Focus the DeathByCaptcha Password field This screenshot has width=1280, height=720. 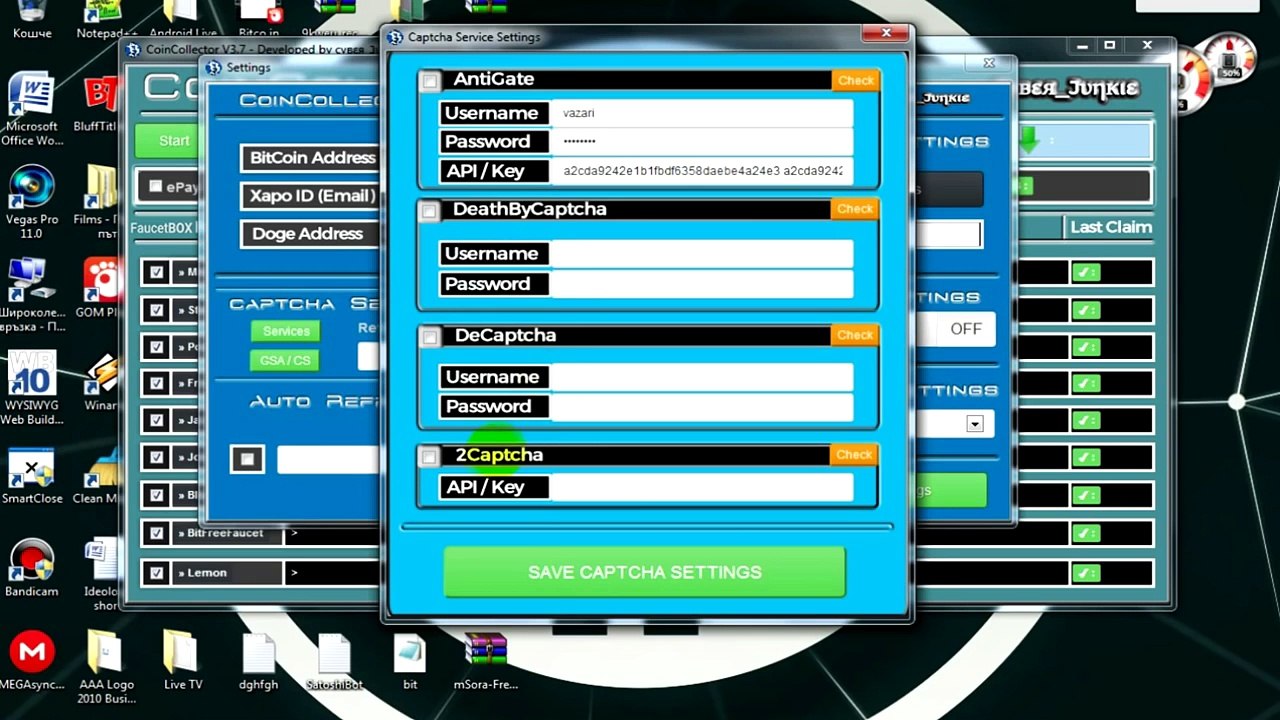tap(701, 284)
